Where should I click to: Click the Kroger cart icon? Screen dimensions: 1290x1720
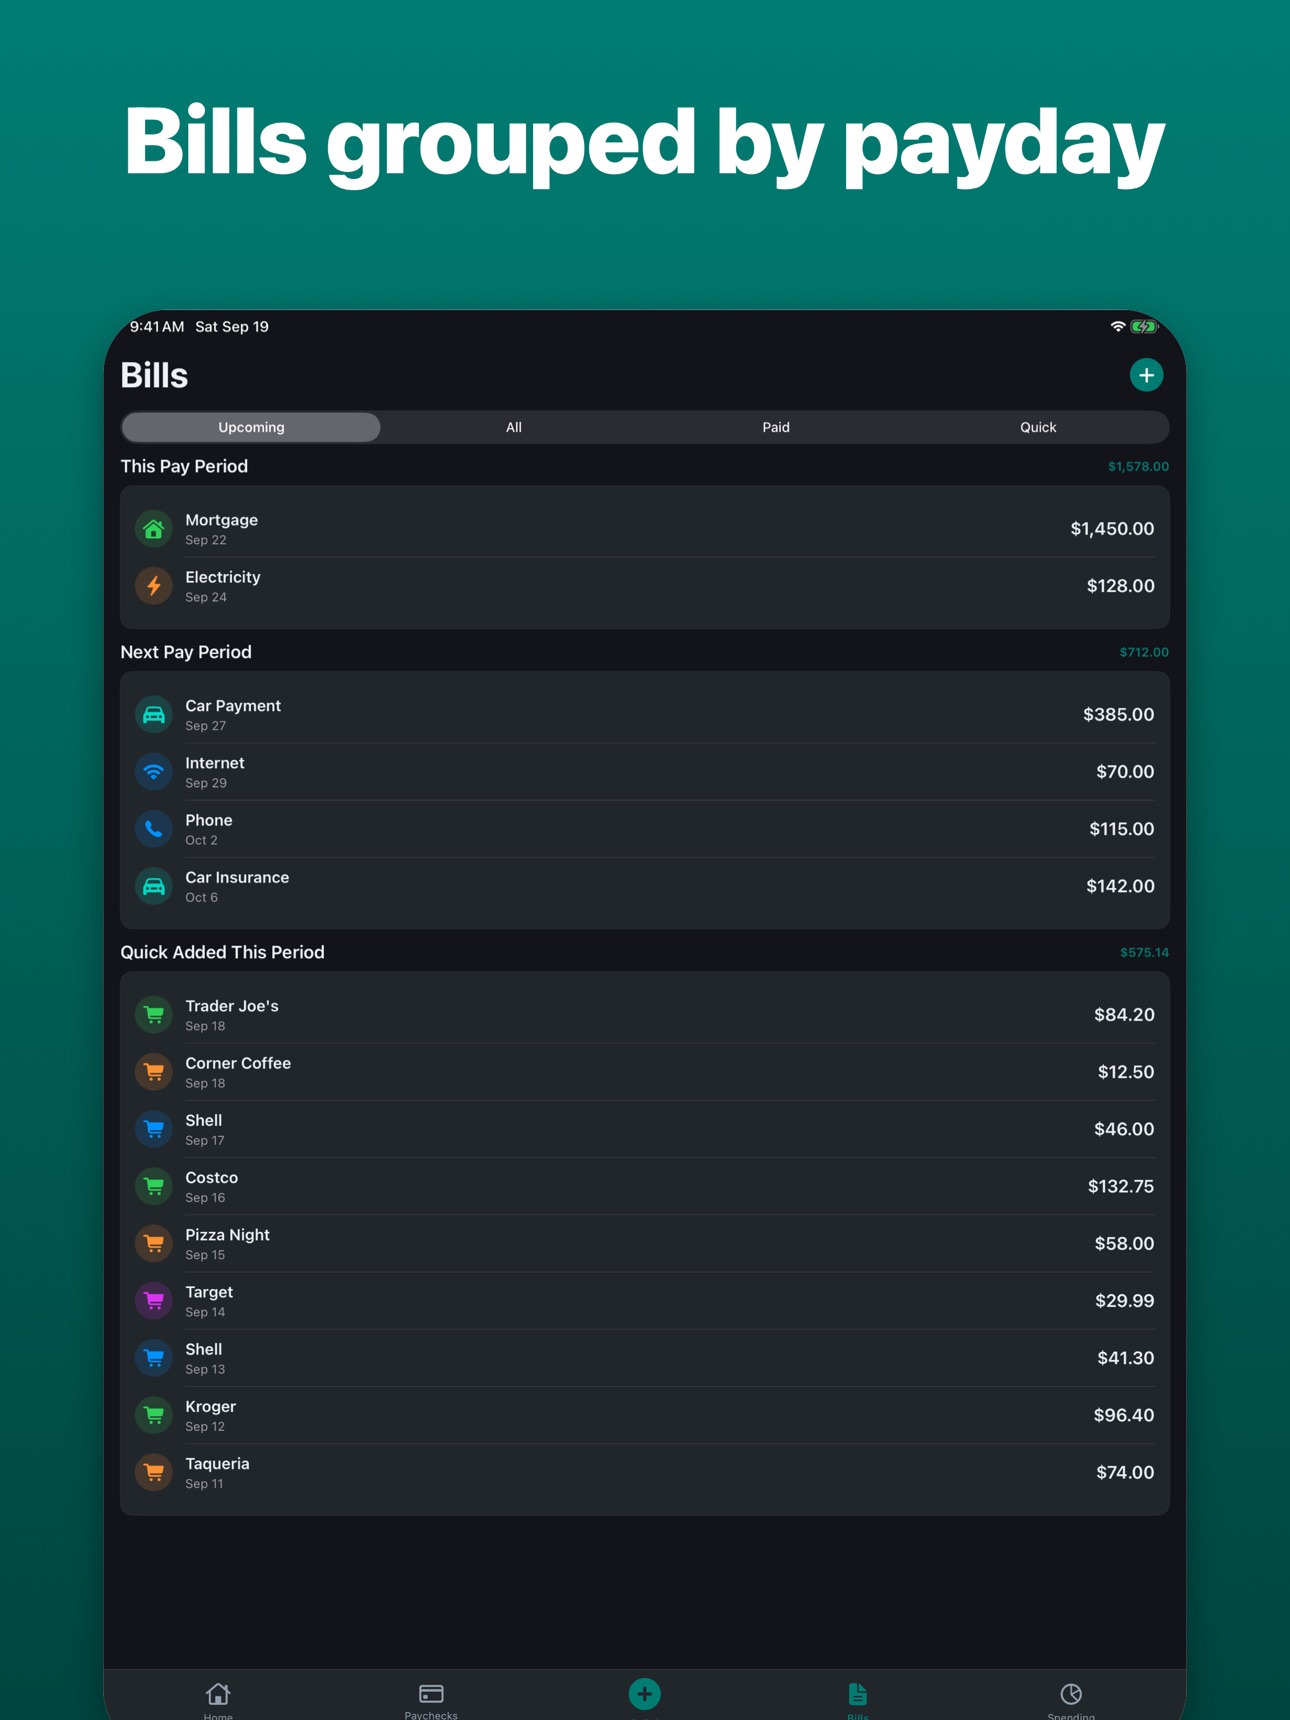coord(154,1415)
